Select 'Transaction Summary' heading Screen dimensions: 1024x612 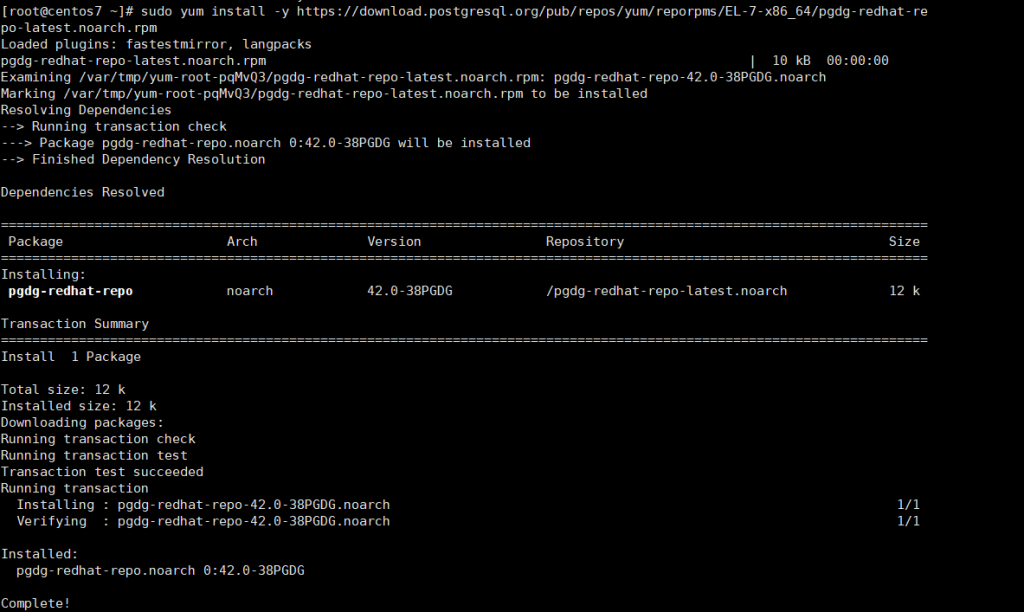74,324
